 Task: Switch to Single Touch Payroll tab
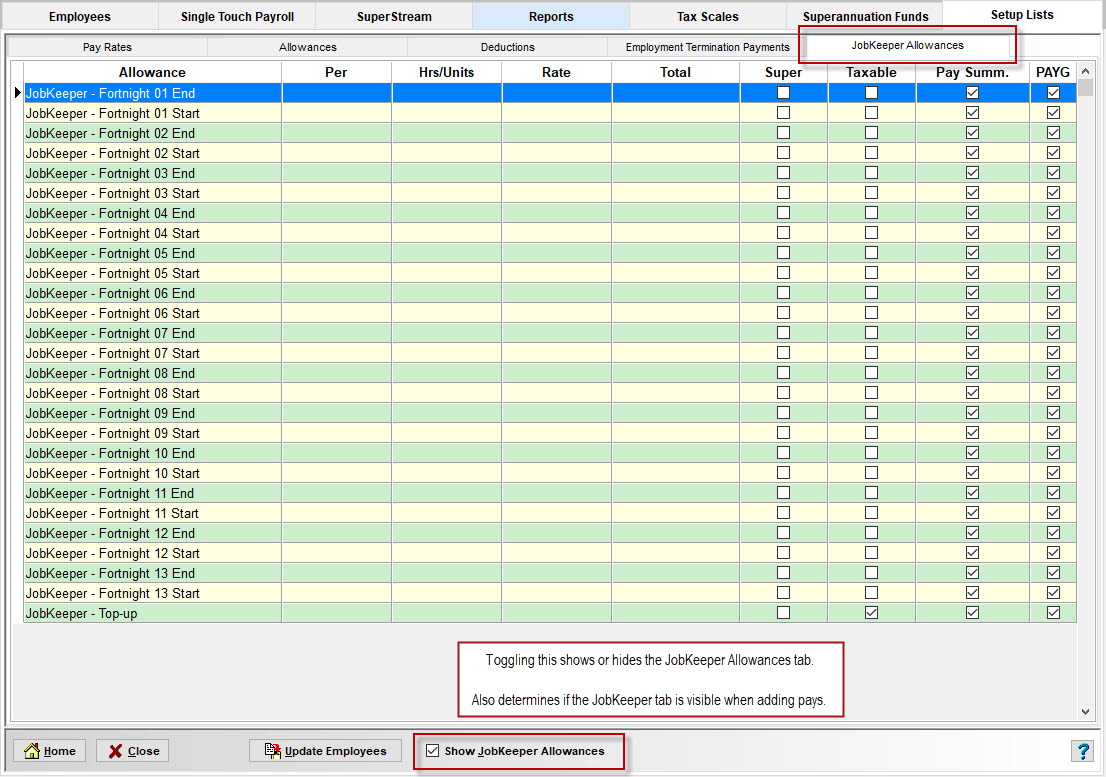click(237, 16)
